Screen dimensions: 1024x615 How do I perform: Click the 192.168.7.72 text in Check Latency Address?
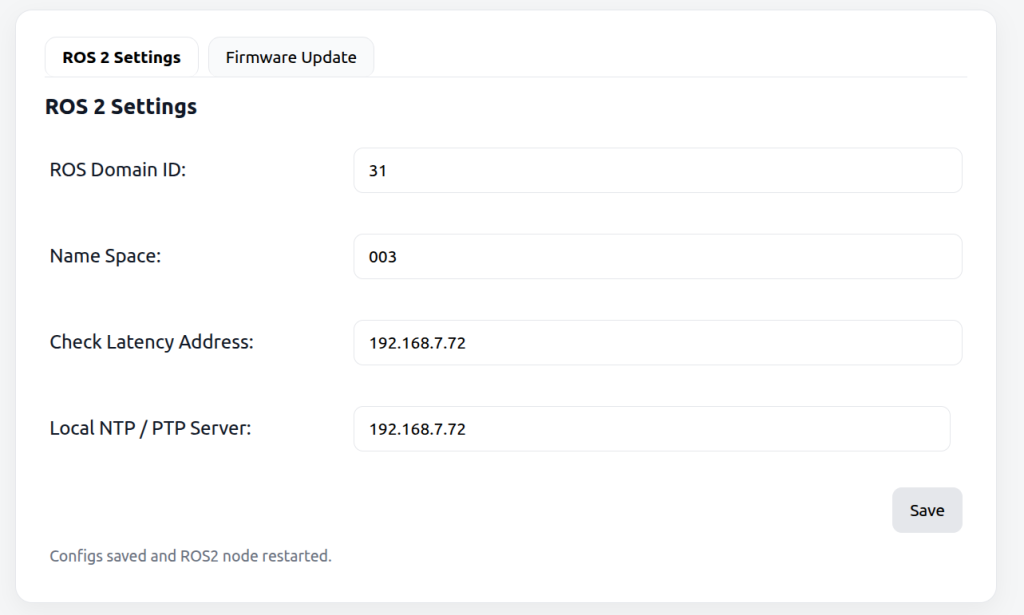click(417, 343)
